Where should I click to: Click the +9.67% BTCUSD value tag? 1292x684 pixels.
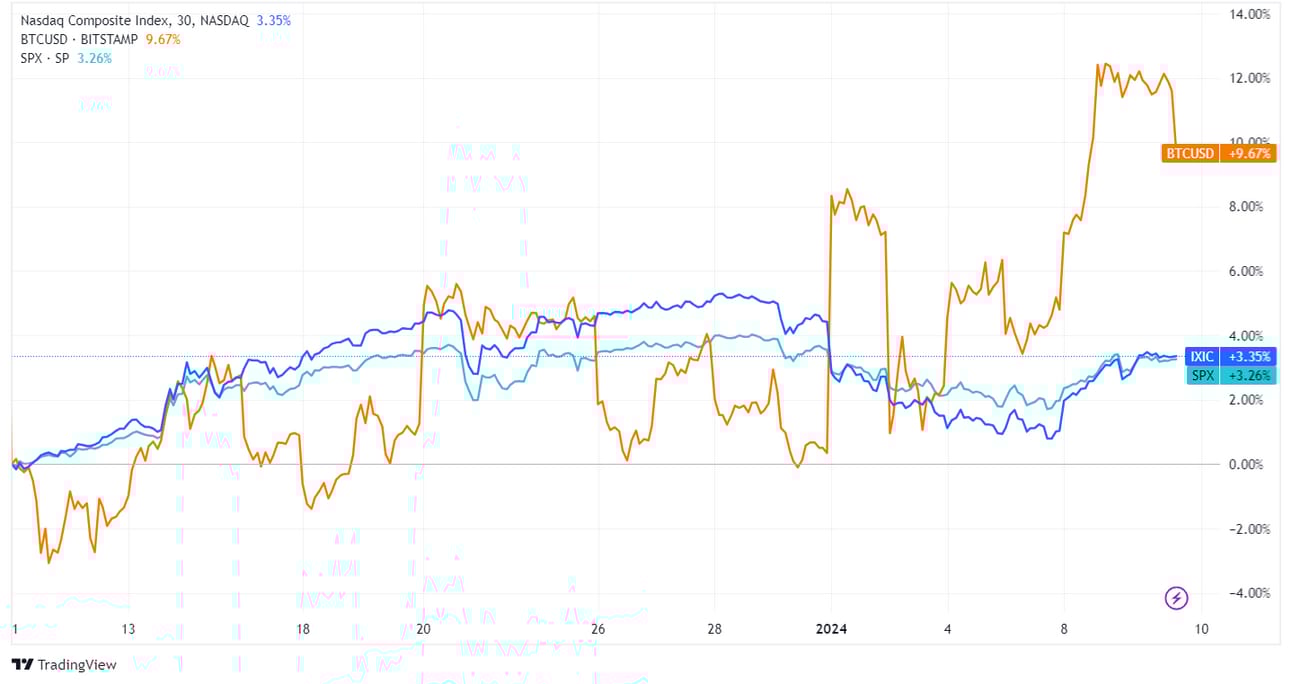(x=1248, y=153)
